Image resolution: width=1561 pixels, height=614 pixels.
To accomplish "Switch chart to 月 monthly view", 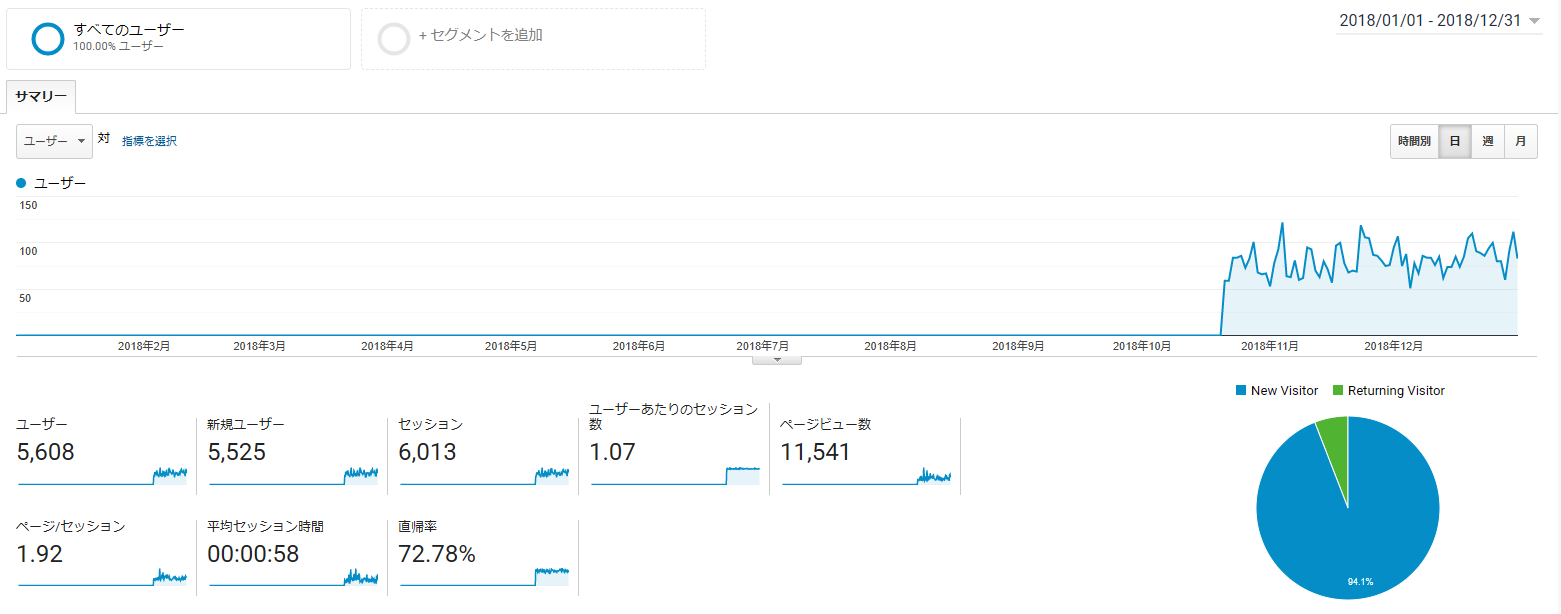I will 1520,142.
